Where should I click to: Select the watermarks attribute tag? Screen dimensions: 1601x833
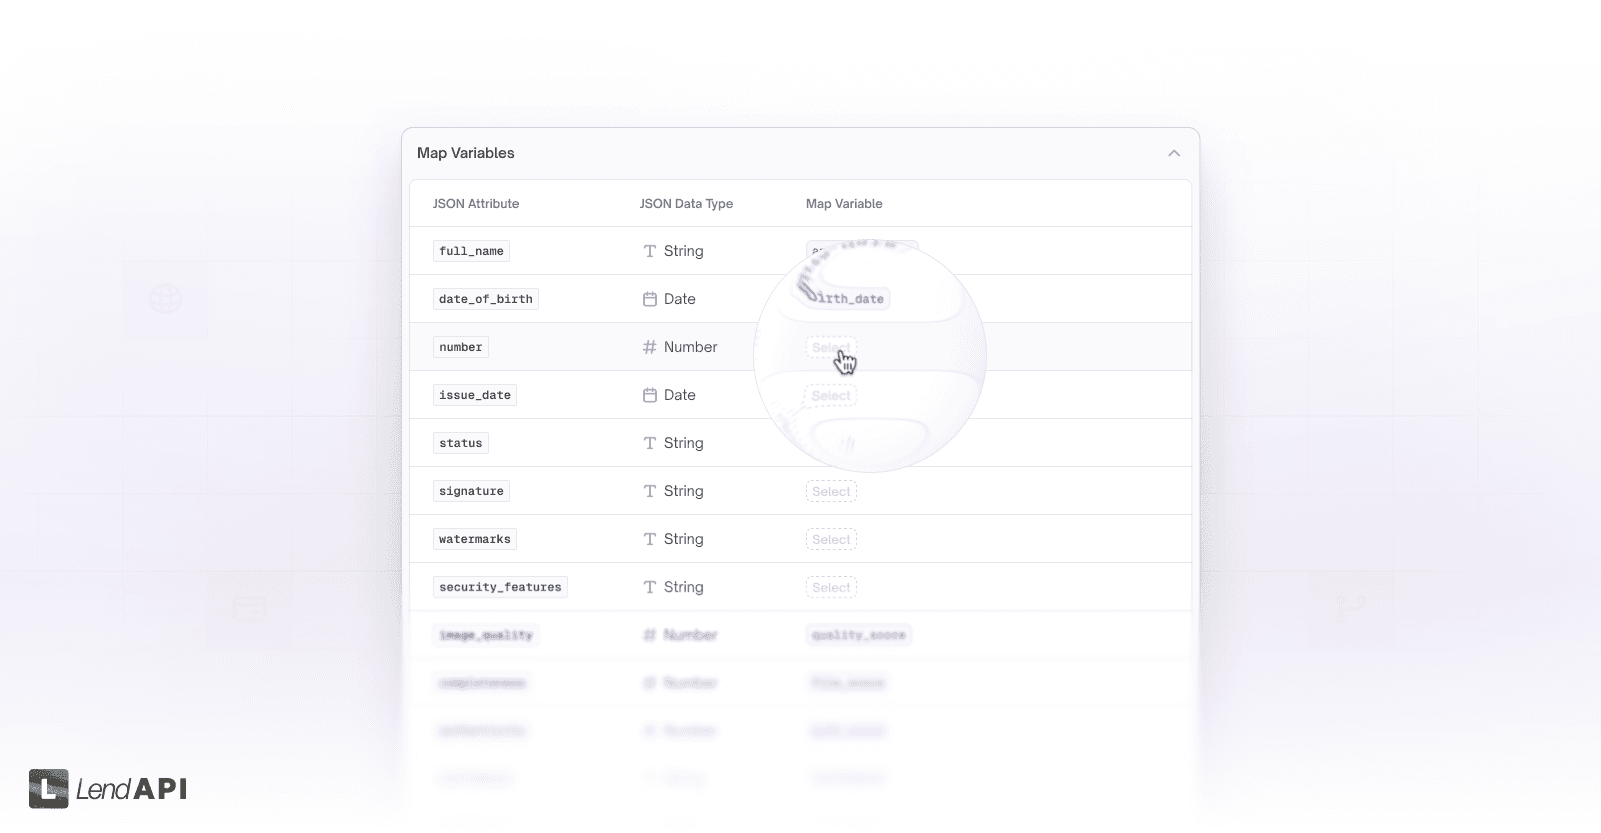coord(475,539)
